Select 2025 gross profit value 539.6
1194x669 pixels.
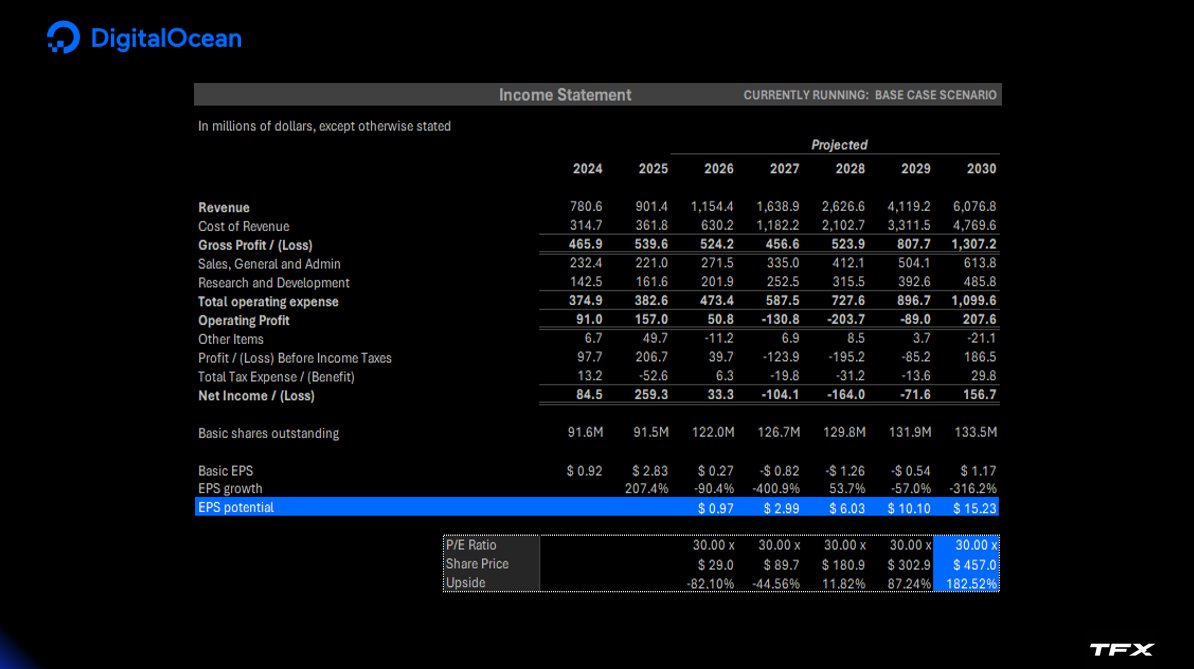[651, 244]
